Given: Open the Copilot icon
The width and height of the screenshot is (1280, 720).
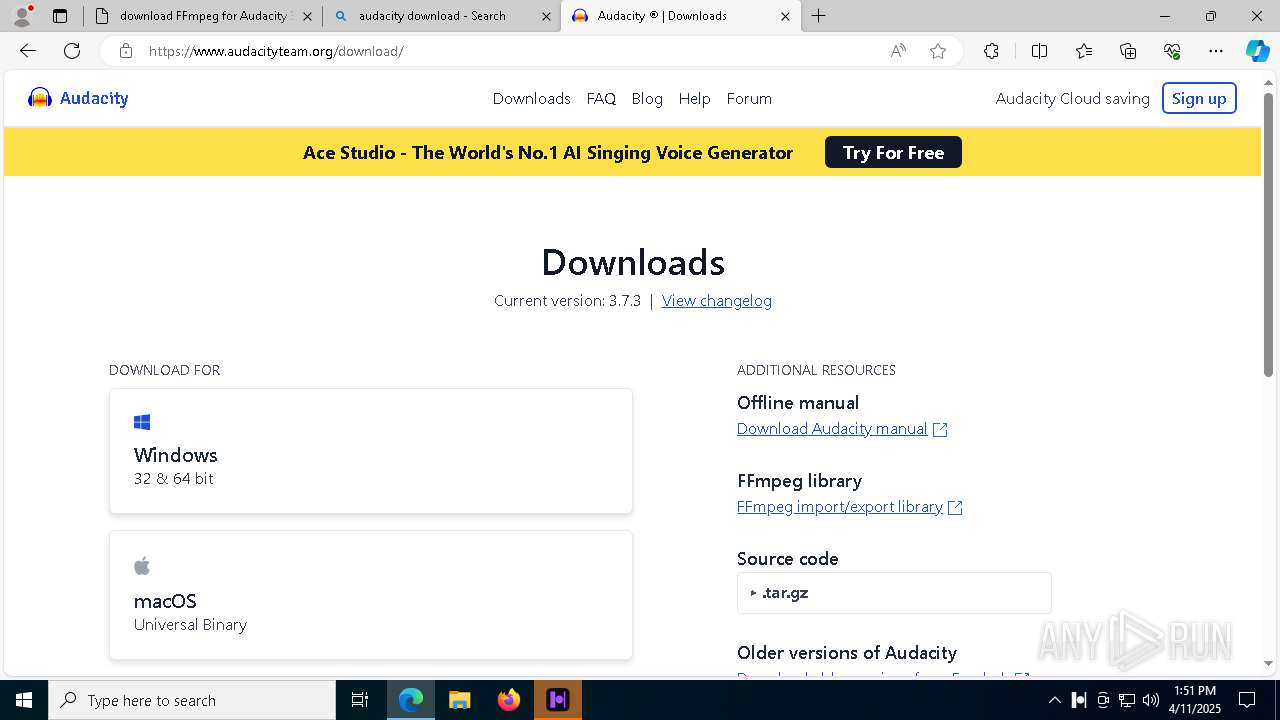Looking at the screenshot, I should pyautogui.click(x=1257, y=51).
